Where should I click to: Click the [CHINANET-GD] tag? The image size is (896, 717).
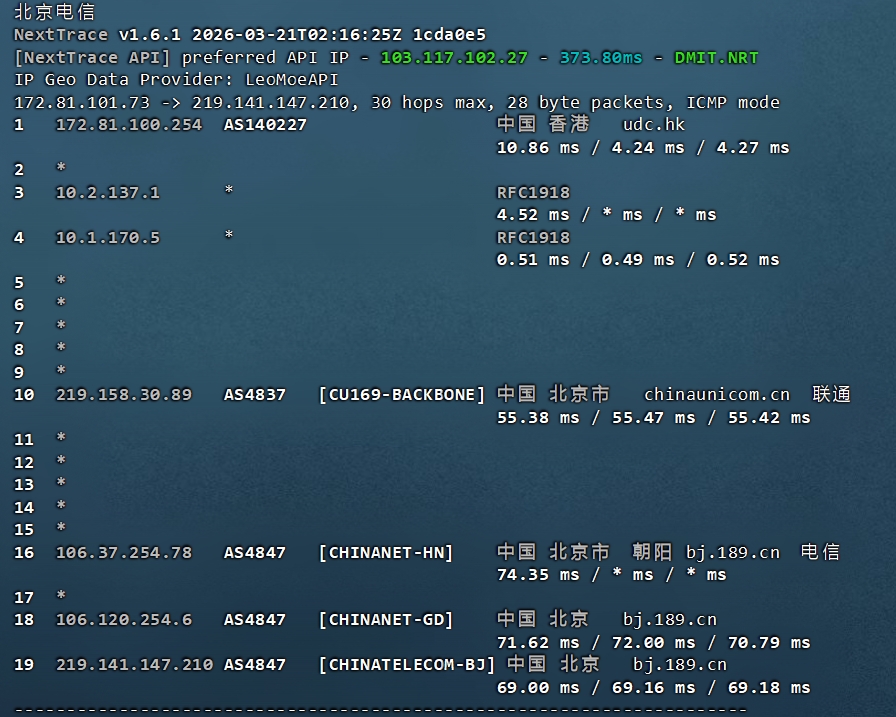[x=385, y=620]
